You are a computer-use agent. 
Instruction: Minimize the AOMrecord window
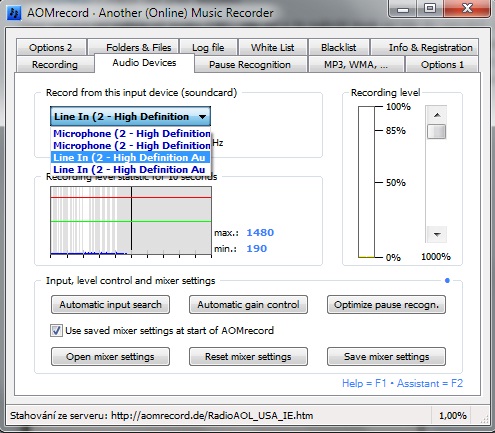403,9
